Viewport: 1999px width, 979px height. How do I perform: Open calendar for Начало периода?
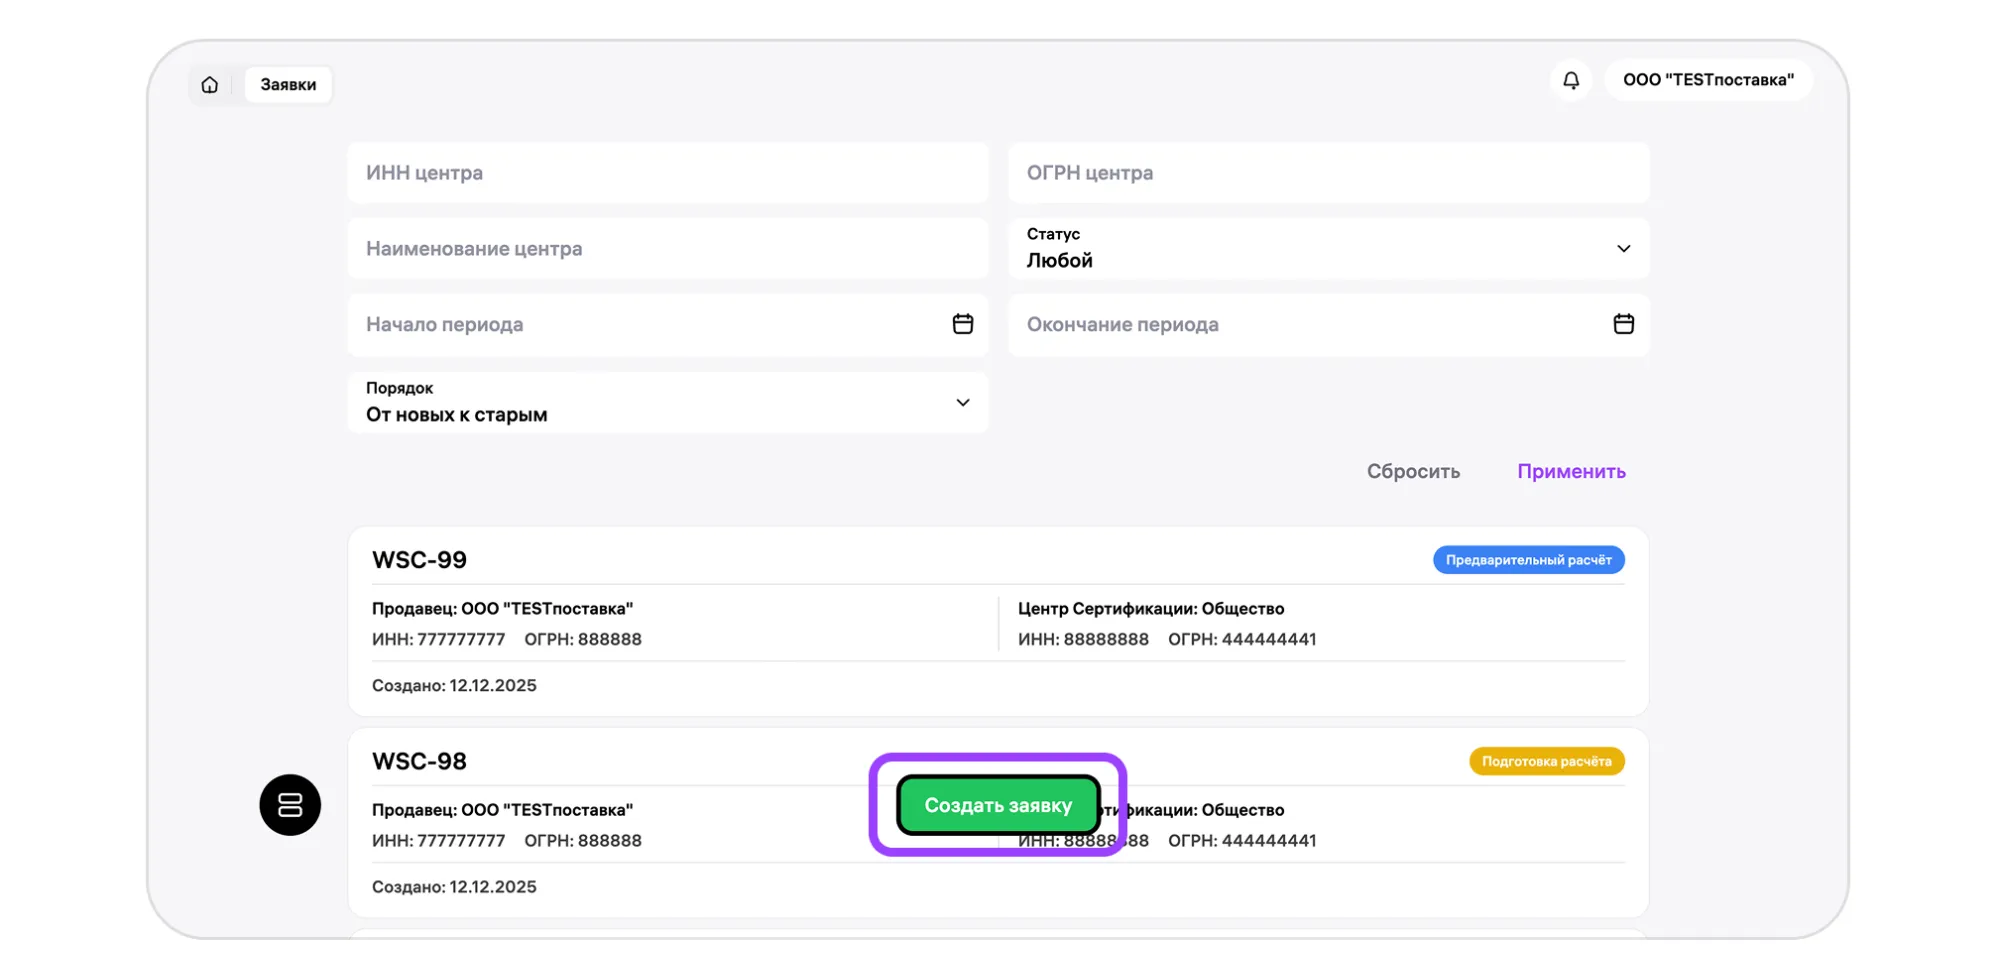click(962, 324)
